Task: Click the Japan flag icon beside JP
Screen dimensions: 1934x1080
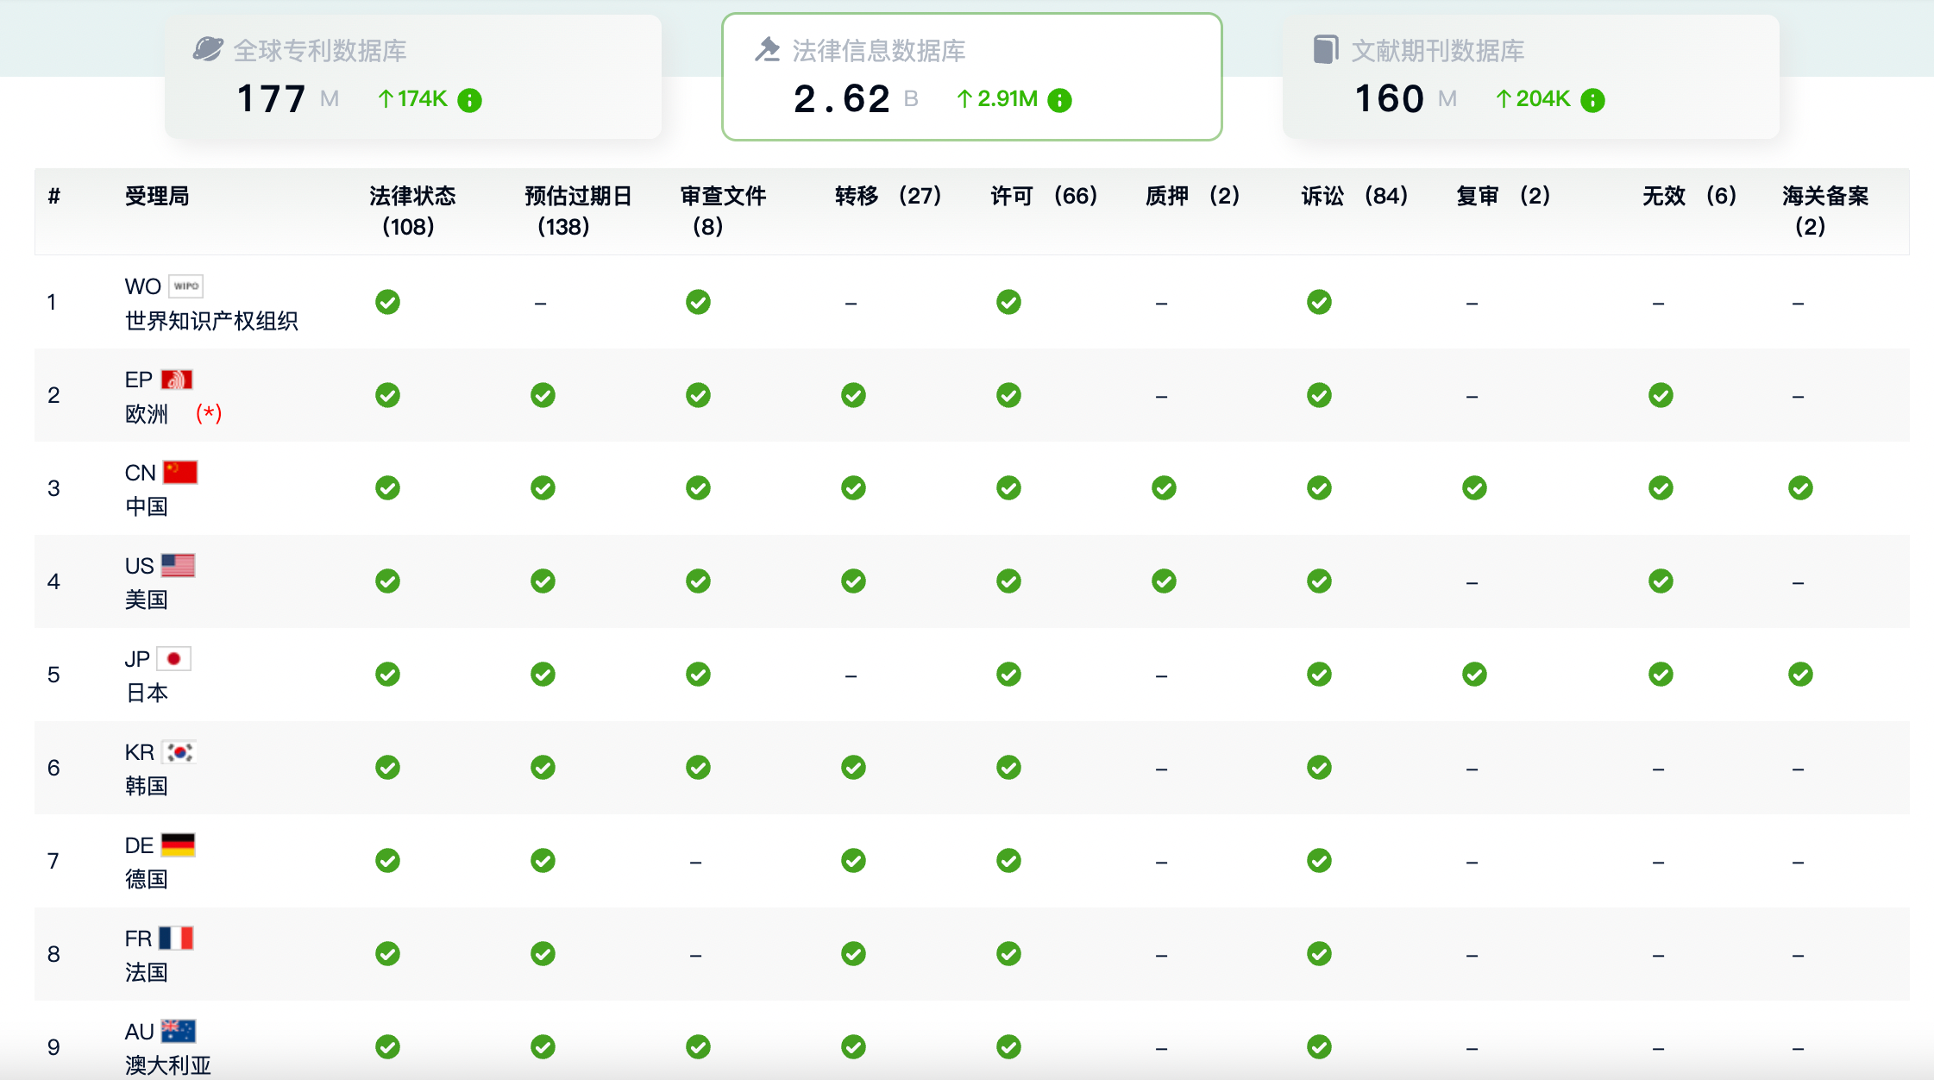Action: (174, 658)
